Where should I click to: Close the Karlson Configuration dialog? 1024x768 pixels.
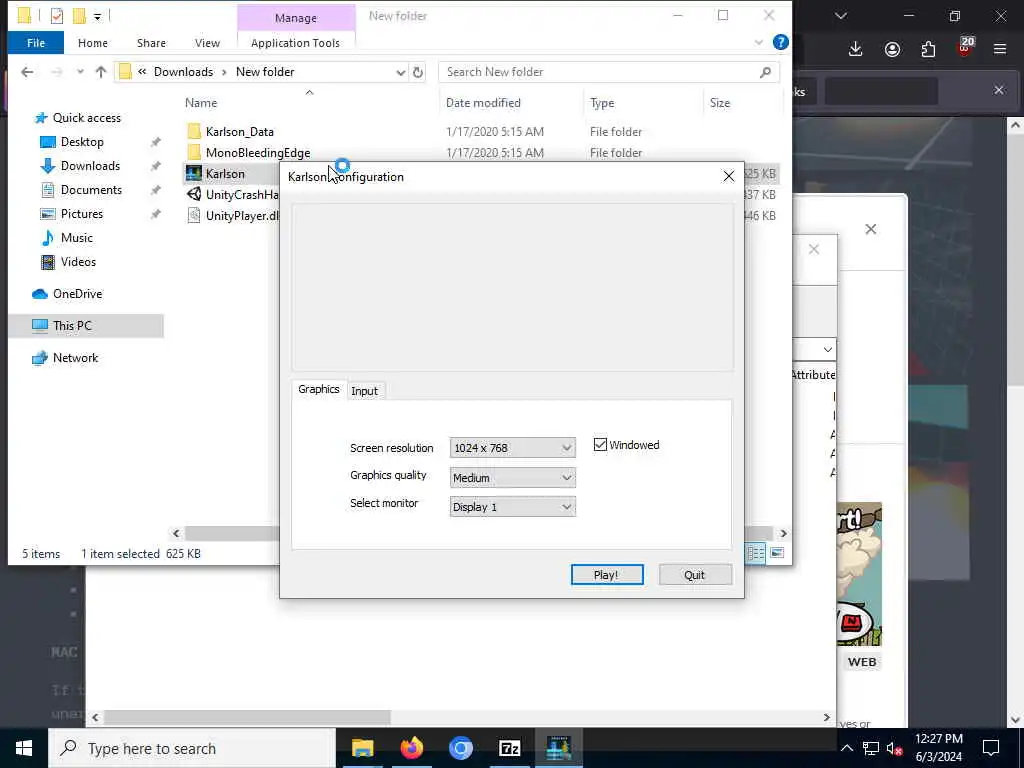pos(728,176)
